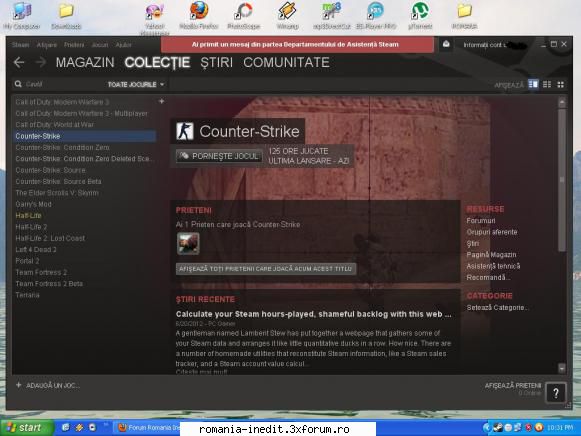Go back with the left arrow
581x436 pixels.
click(x=19, y=62)
